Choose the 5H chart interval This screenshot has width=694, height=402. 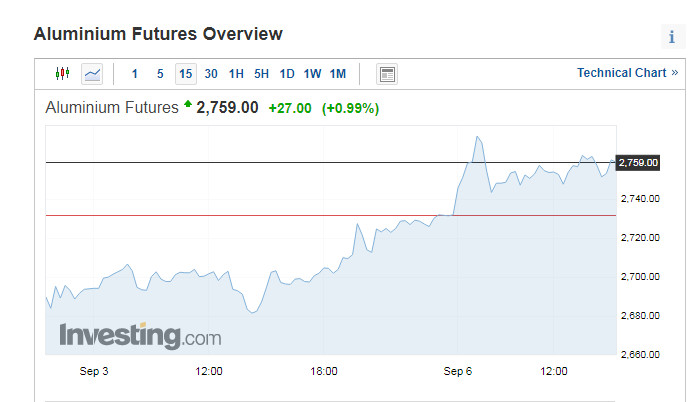(x=261, y=74)
